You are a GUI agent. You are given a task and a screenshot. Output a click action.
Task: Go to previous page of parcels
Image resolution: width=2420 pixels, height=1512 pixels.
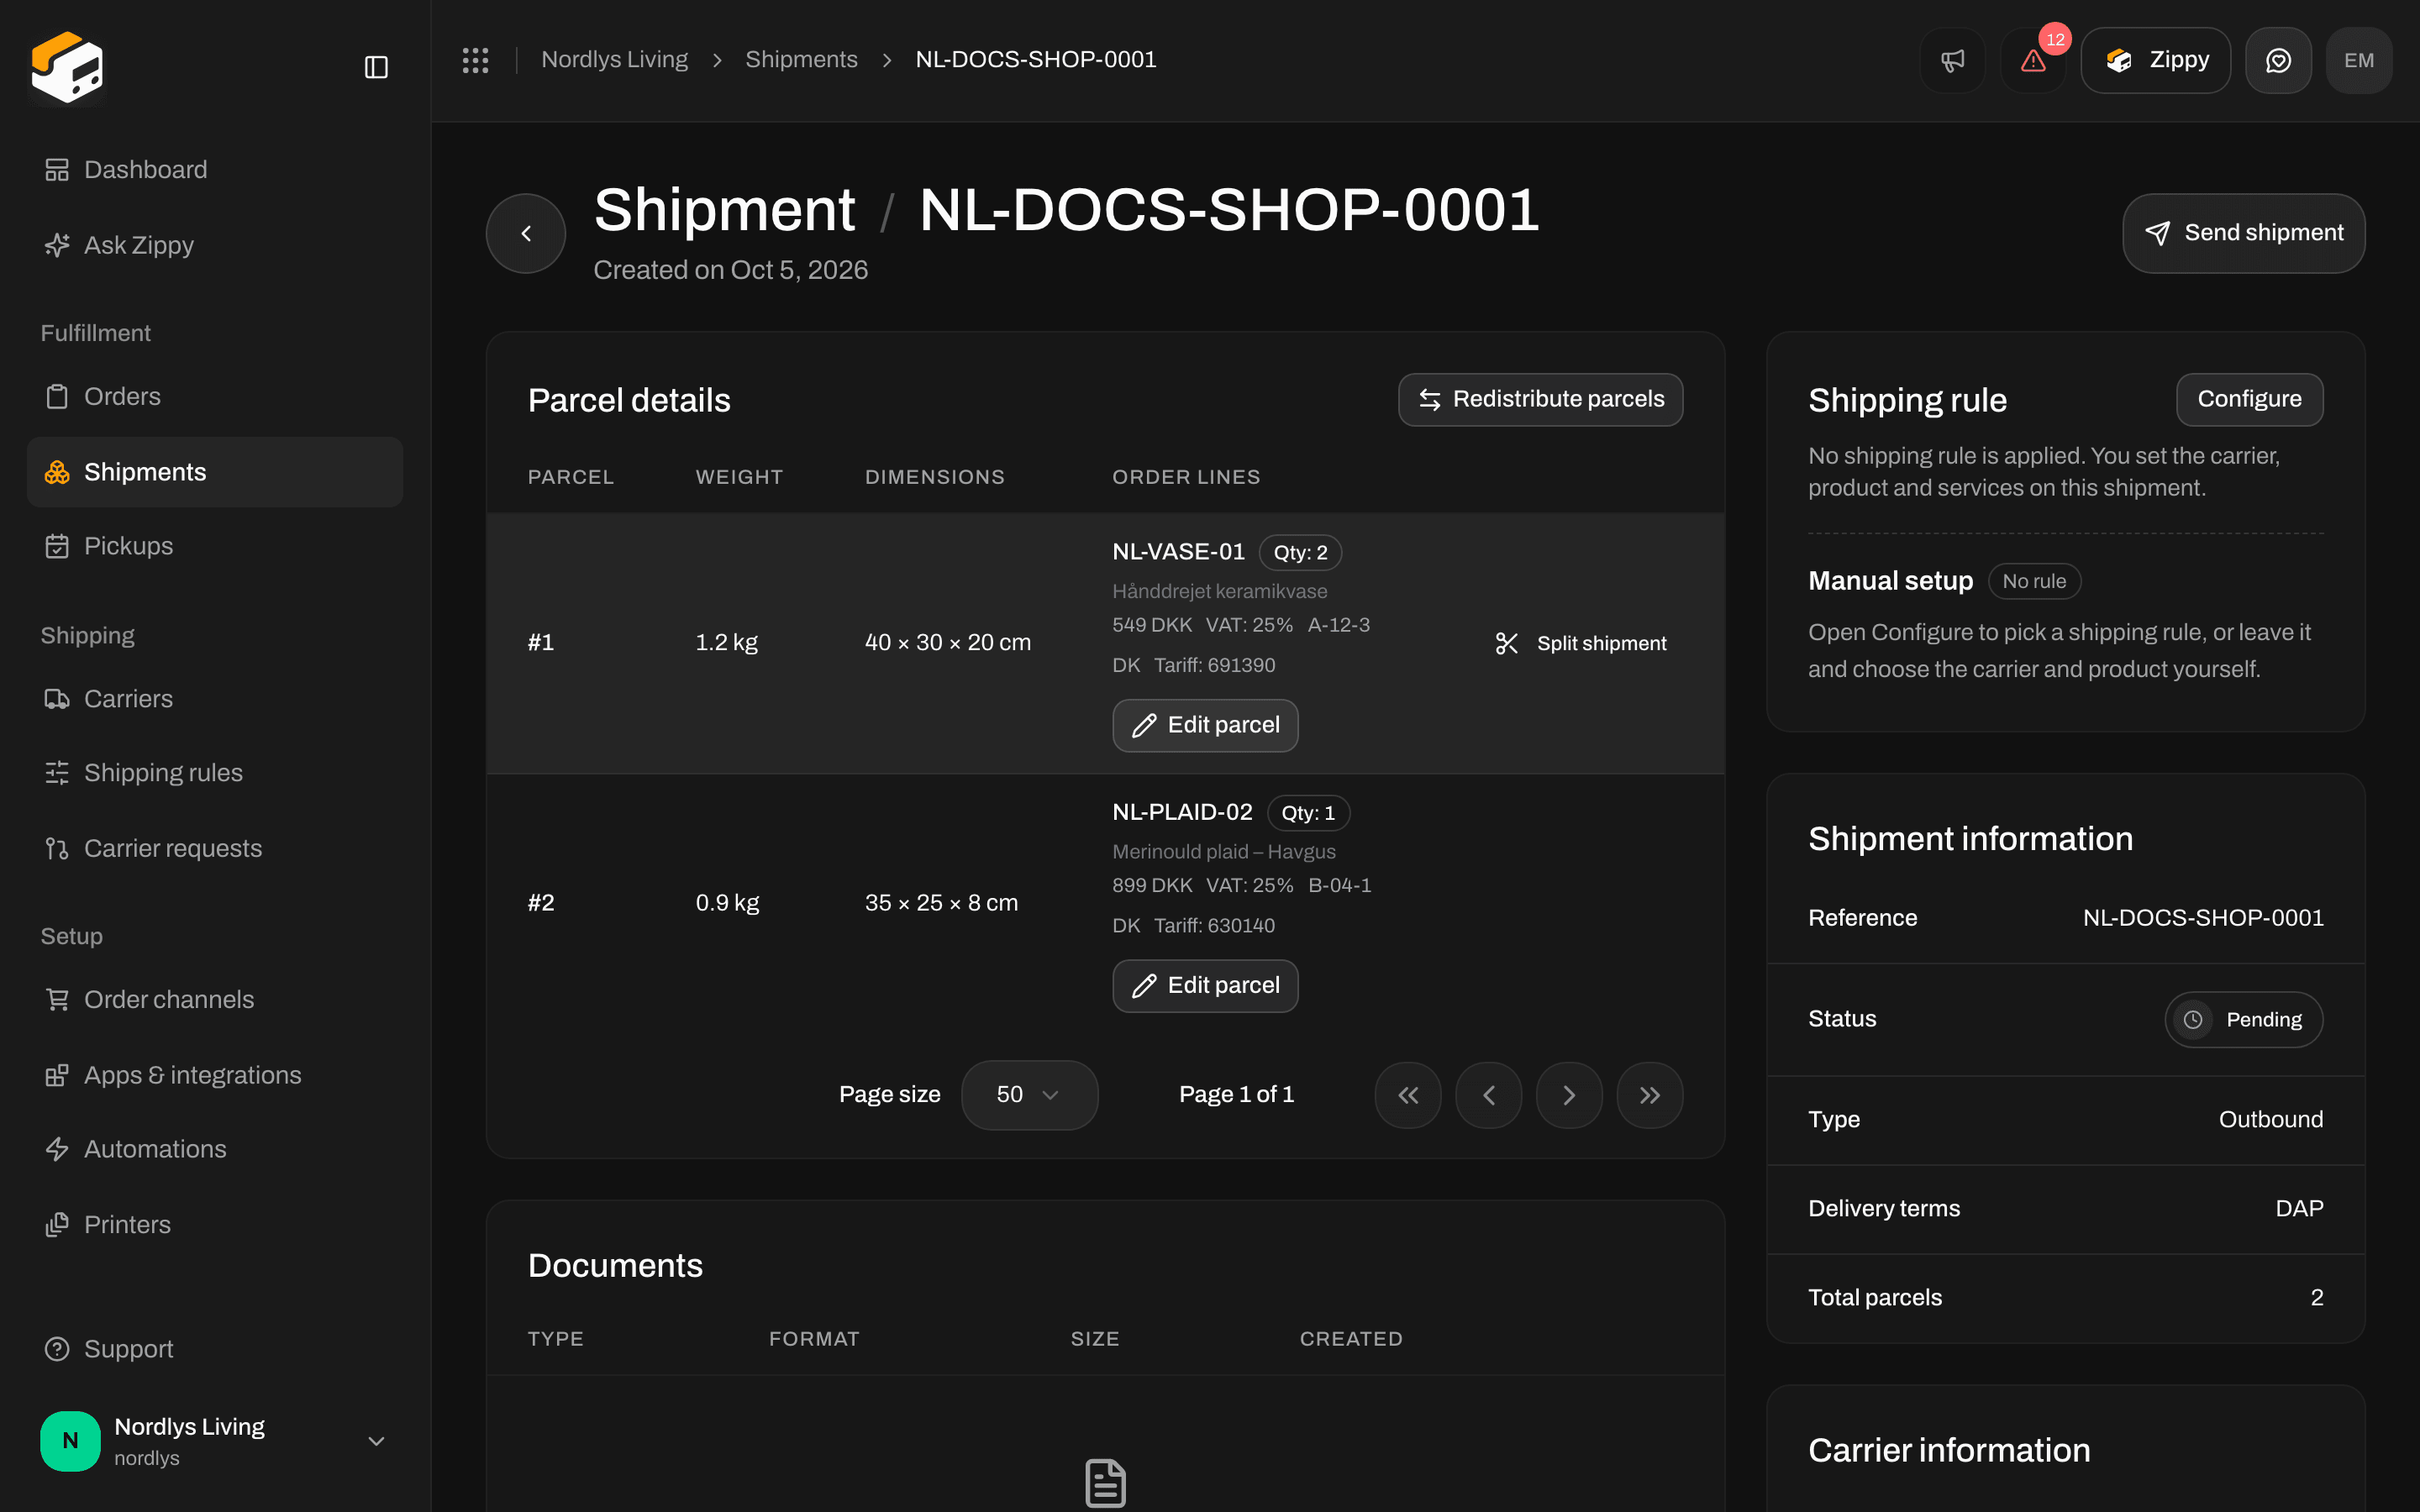[x=1489, y=1095]
